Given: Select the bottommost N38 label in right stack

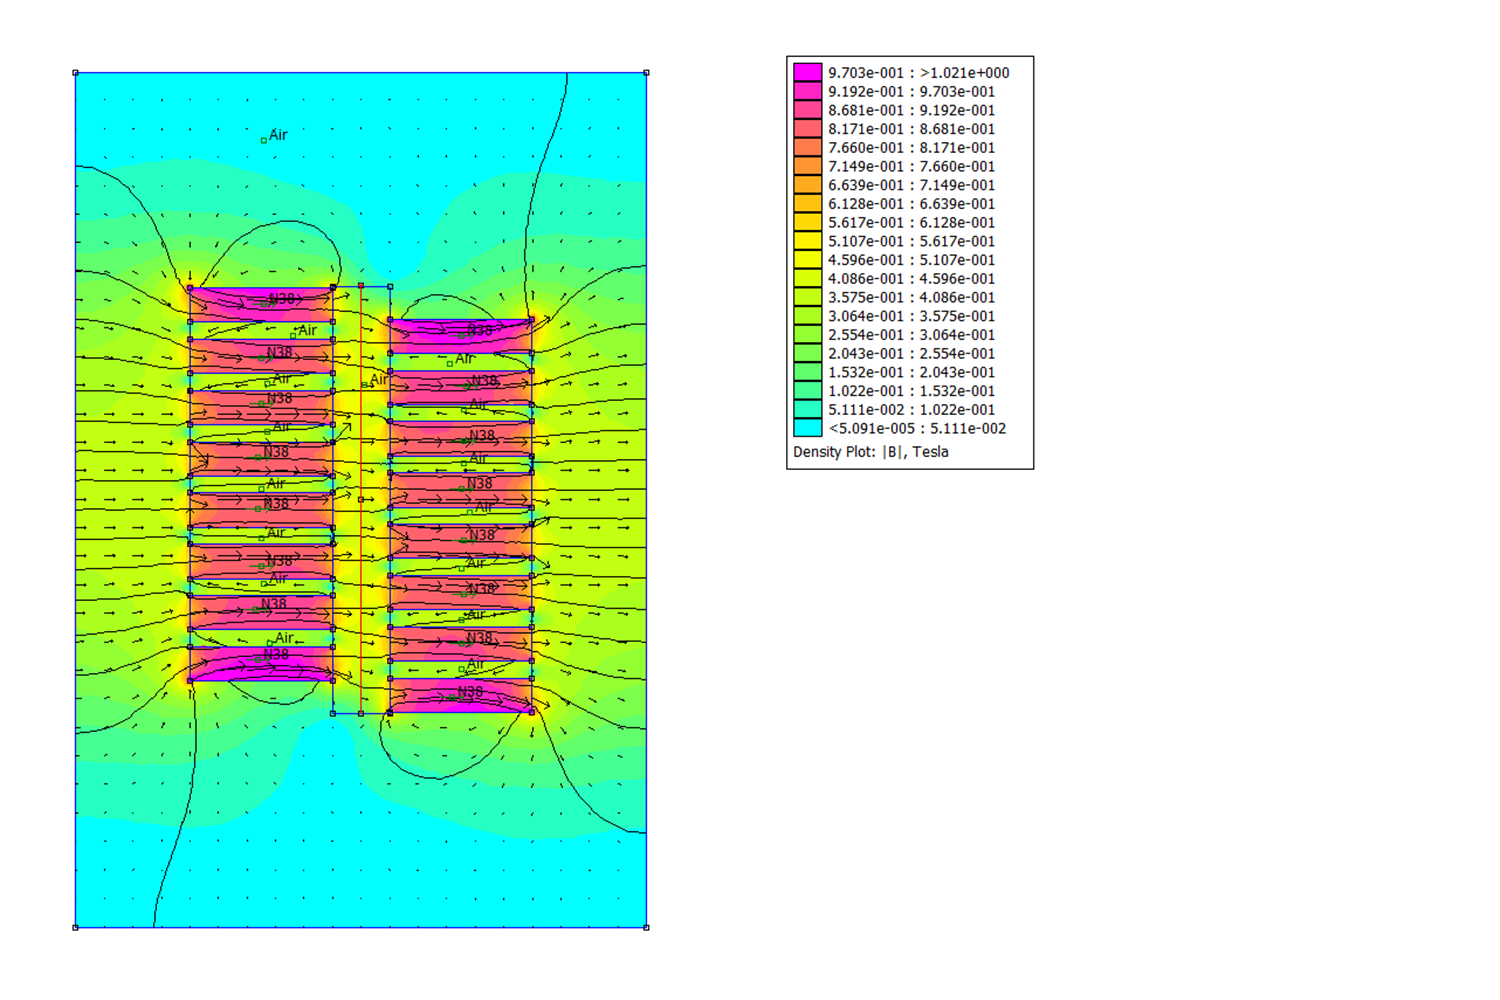Looking at the screenshot, I should point(469,692).
